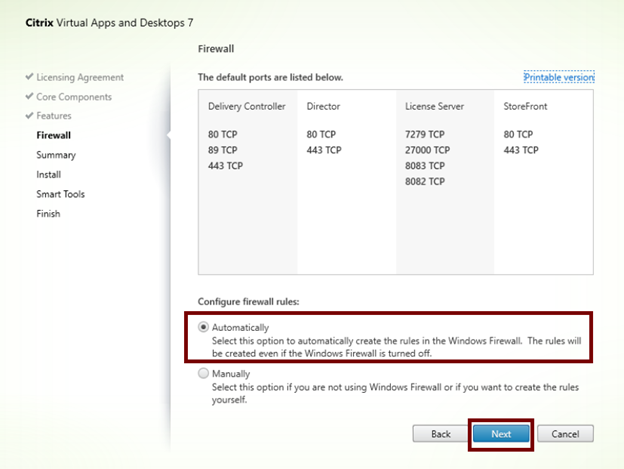Click checkmark icon beside Core Components

29,96
